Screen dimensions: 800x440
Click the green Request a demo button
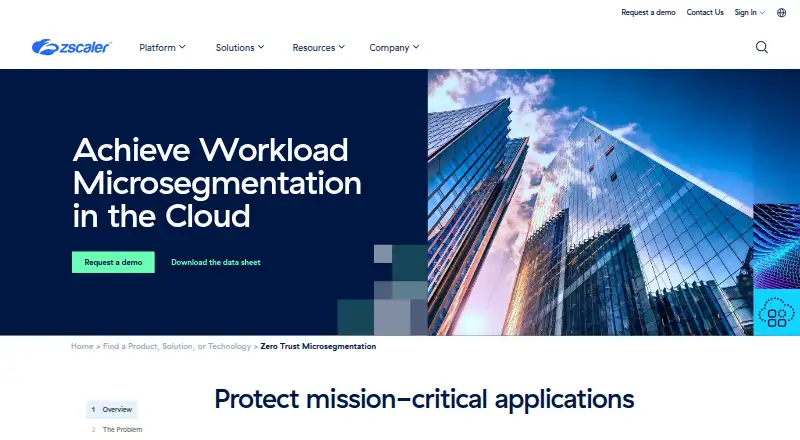[113, 262]
